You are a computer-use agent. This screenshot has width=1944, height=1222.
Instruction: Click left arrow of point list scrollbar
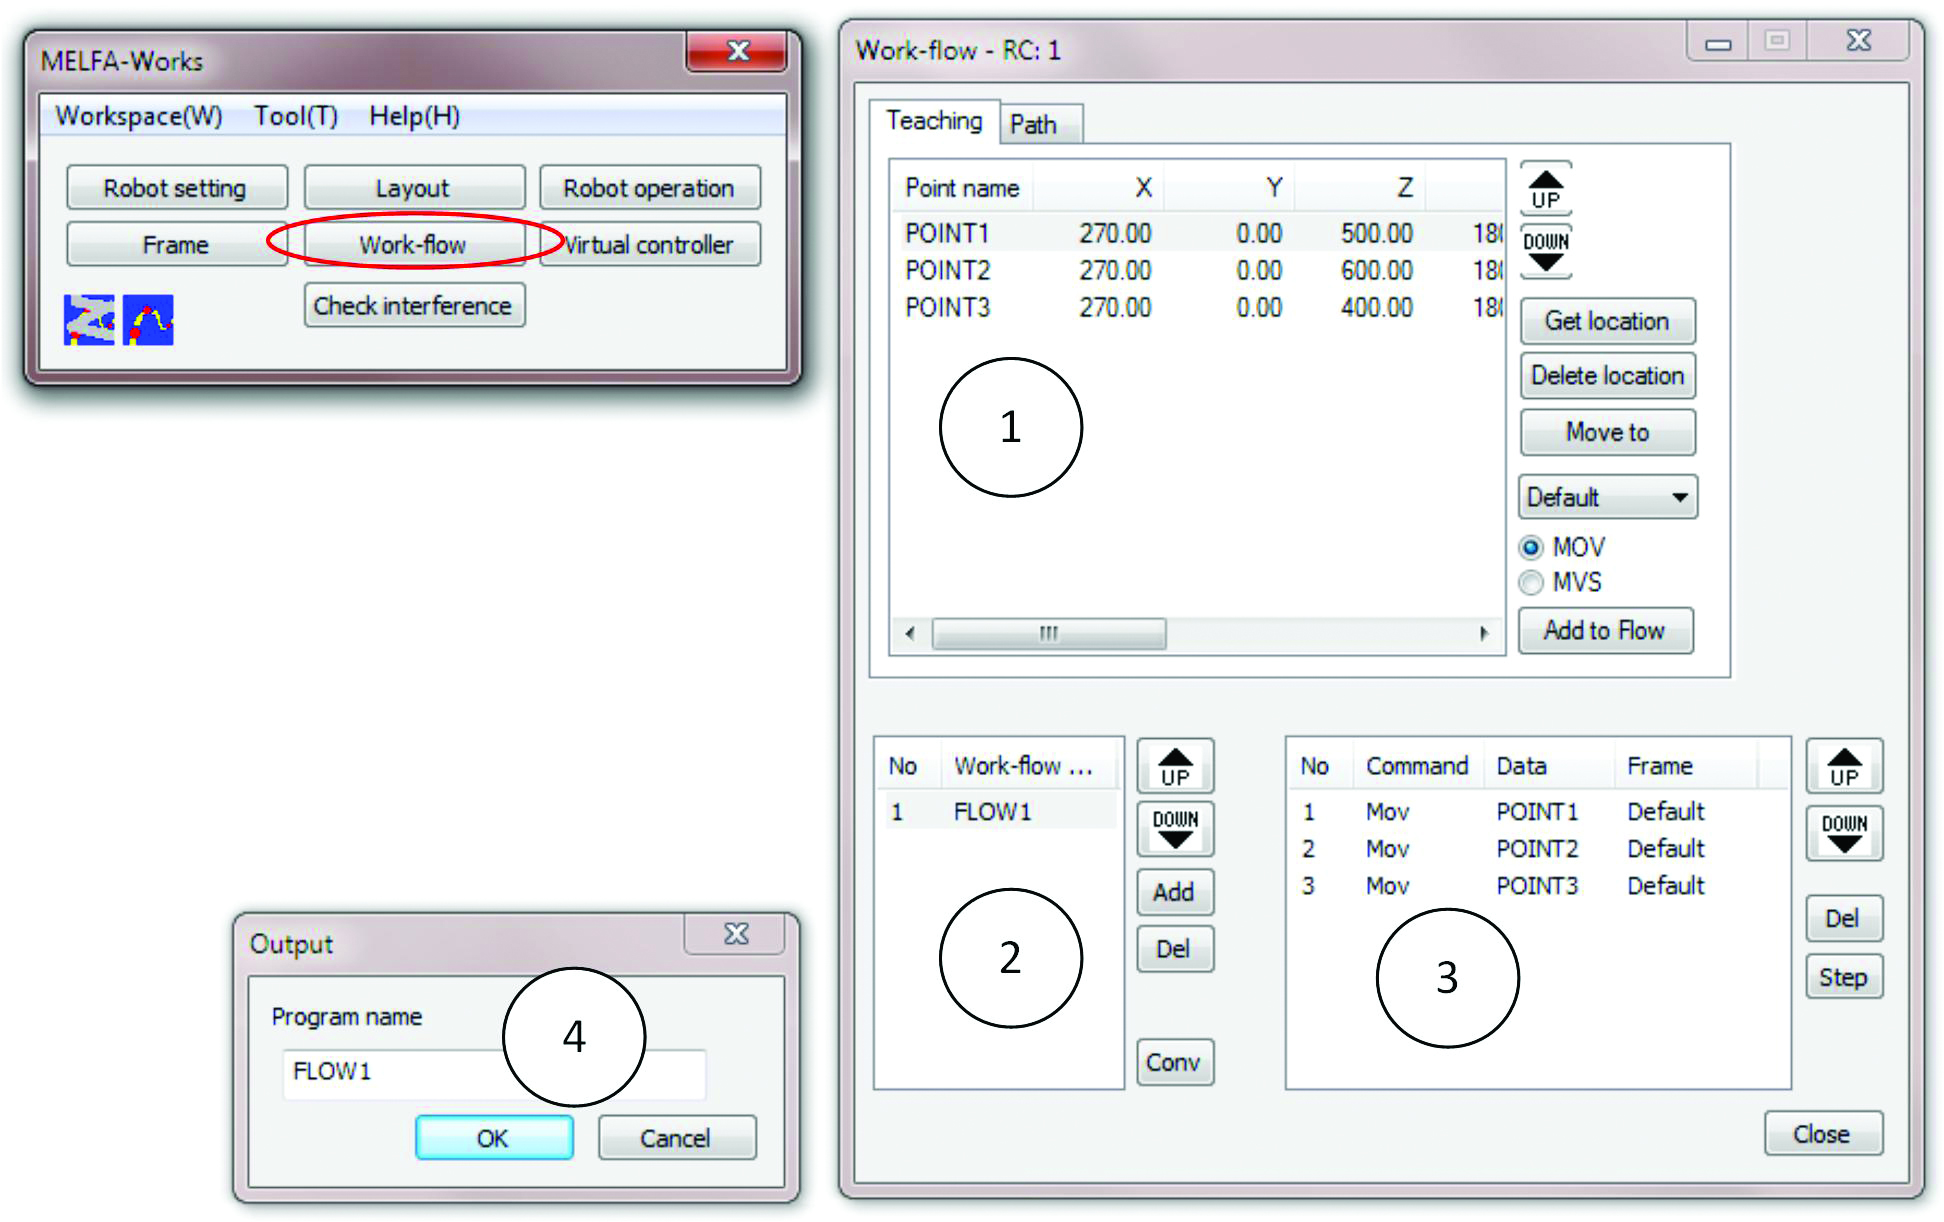pyautogui.click(x=910, y=633)
